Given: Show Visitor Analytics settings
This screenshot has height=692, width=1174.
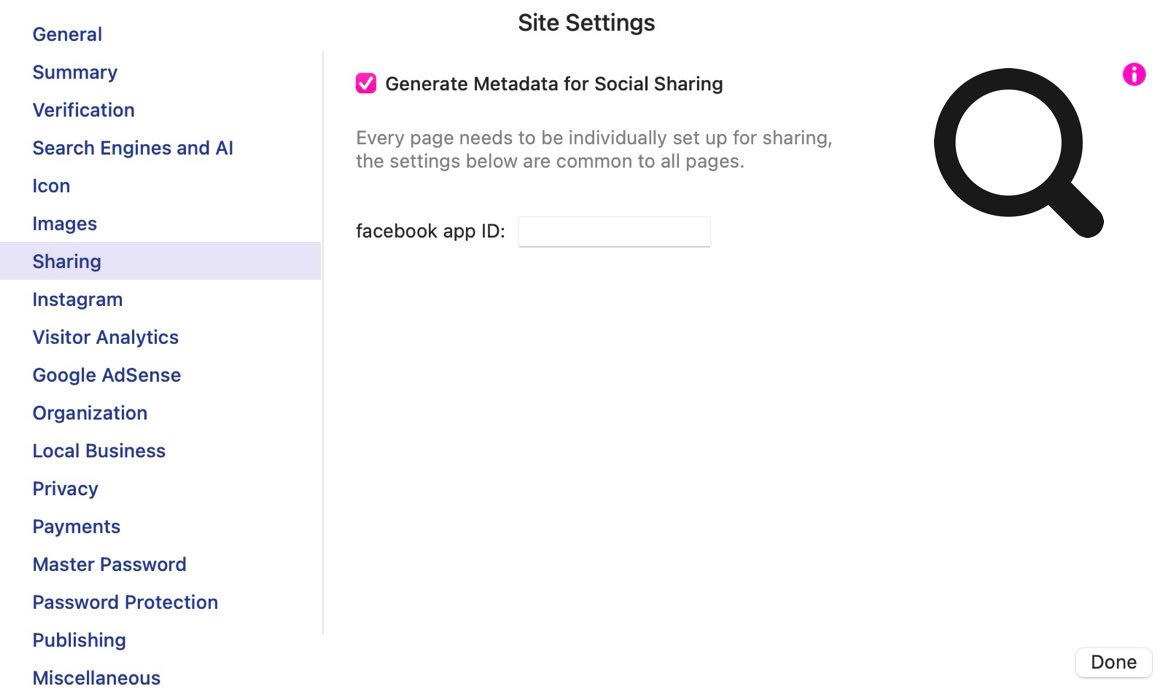Looking at the screenshot, I should pyautogui.click(x=105, y=338).
